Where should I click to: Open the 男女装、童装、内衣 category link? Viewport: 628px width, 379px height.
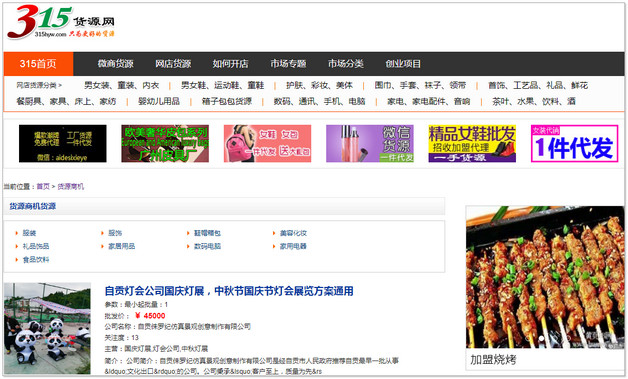(122, 85)
